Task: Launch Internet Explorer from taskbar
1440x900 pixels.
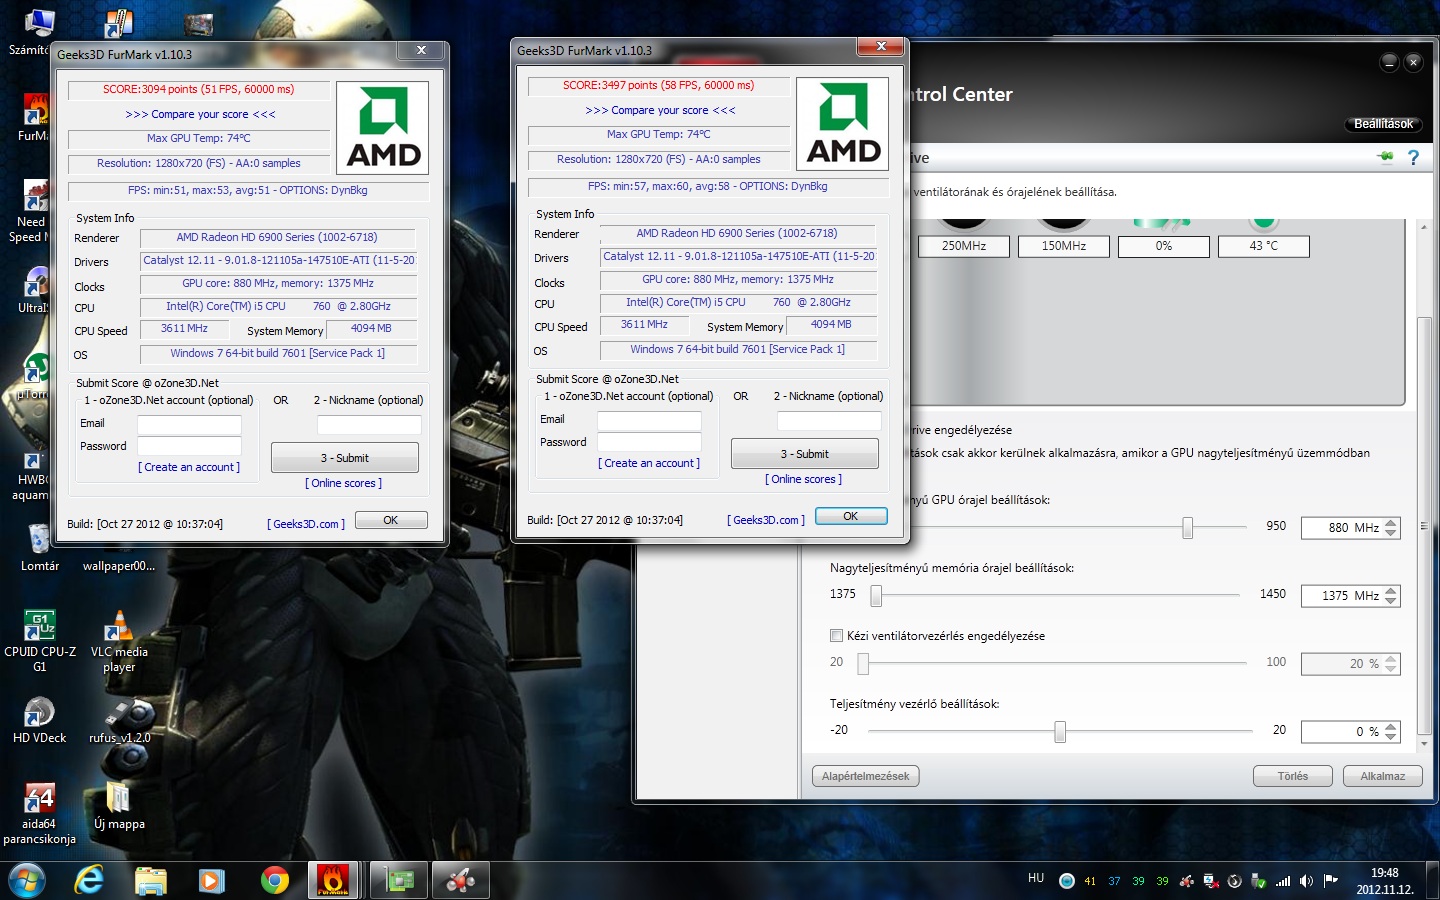Action: tap(89, 881)
